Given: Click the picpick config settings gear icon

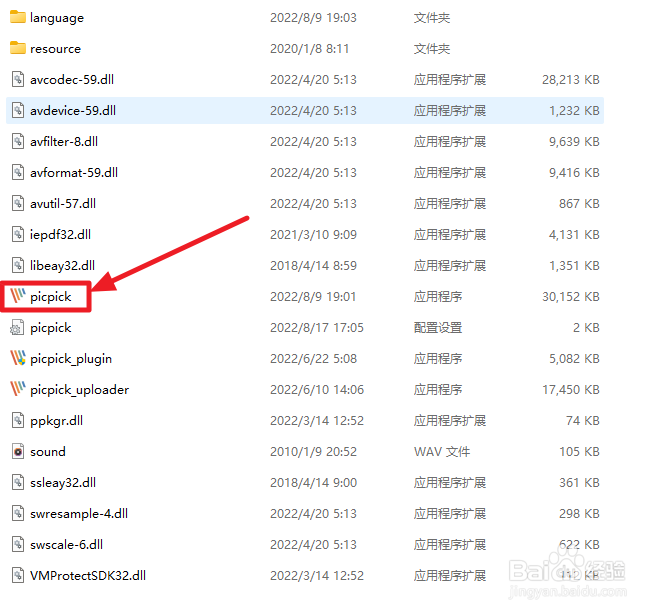Looking at the screenshot, I should tap(17, 327).
